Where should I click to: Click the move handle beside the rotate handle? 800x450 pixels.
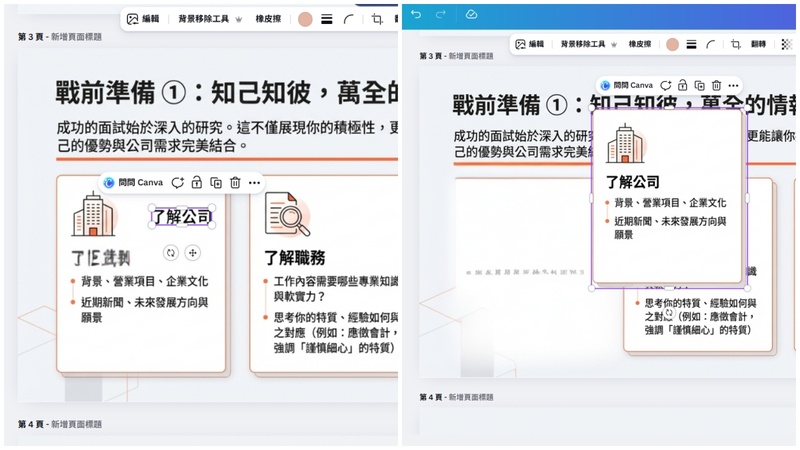coord(193,253)
